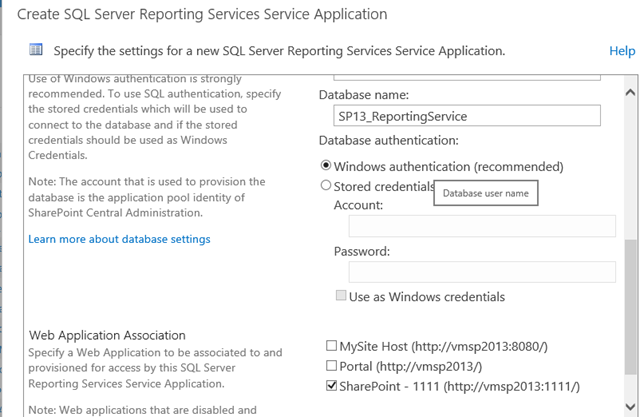Click the service application settings icon
This screenshot has height=417, width=640.
click(x=36, y=50)
